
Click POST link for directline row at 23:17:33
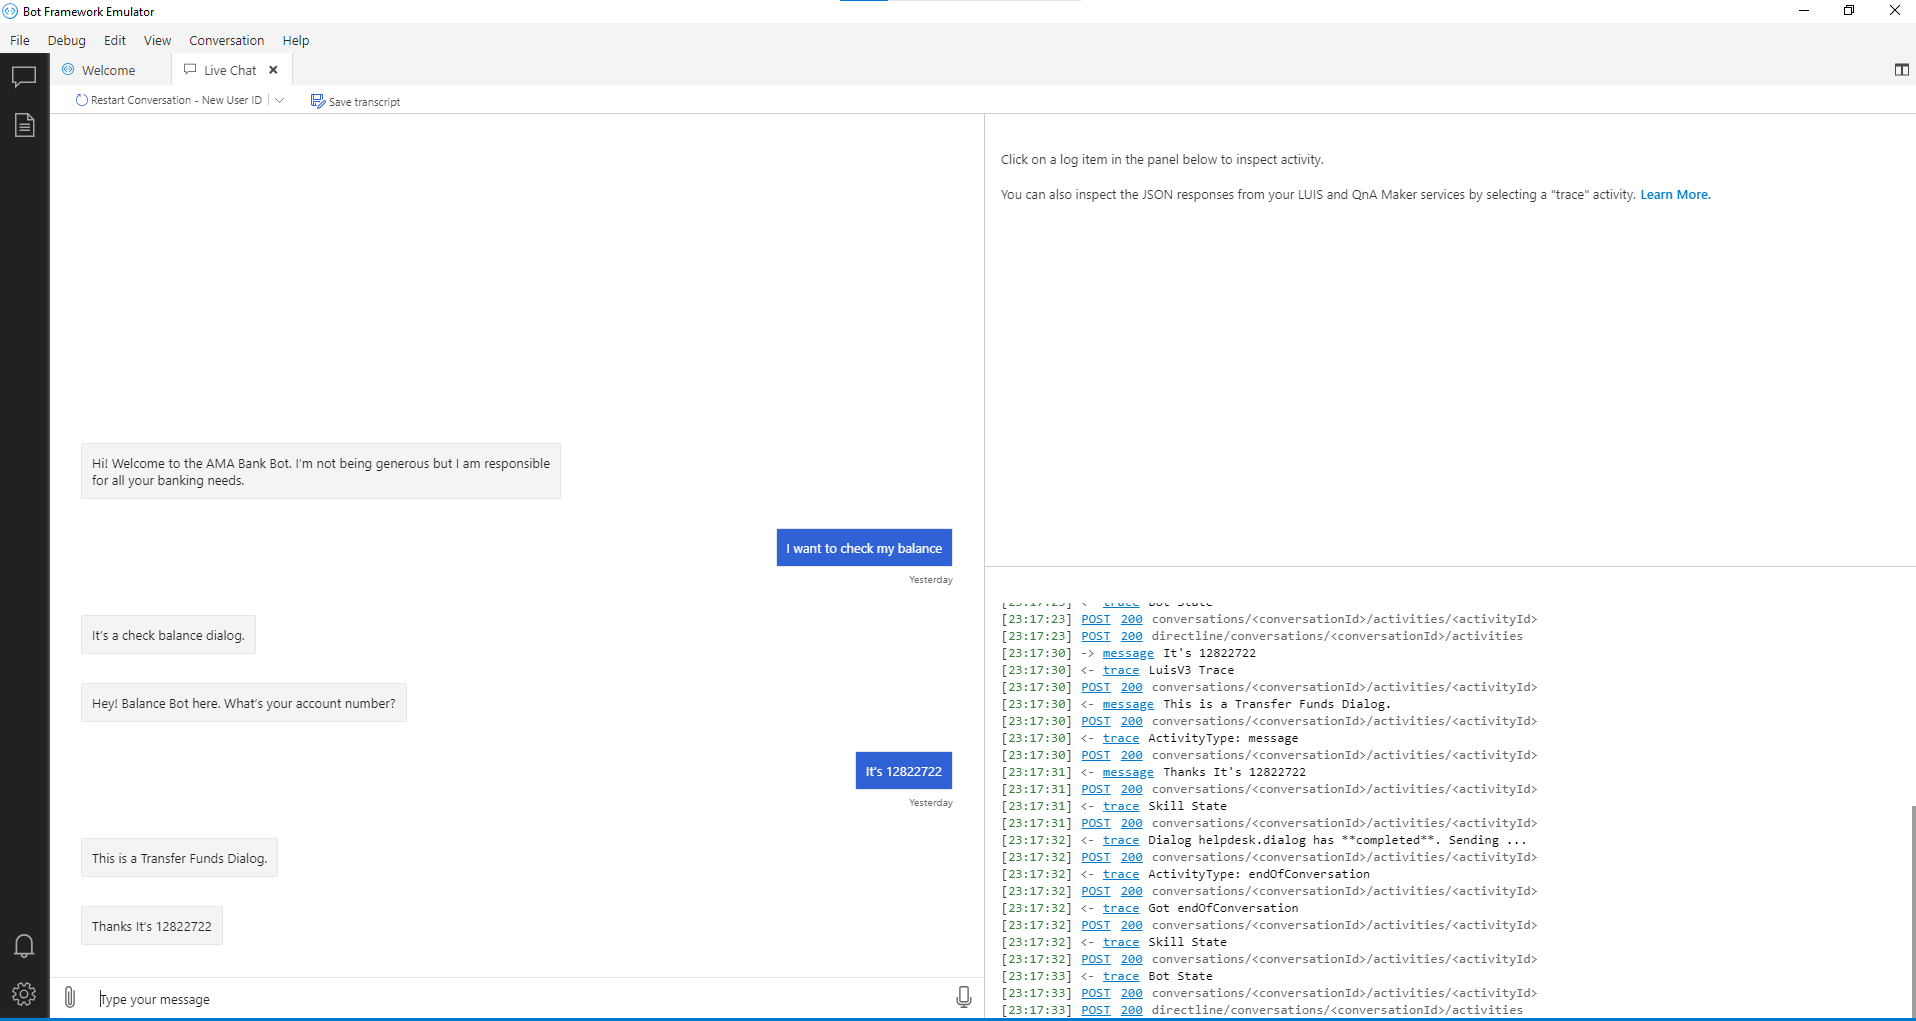pyautogui.click(x=1096, y=1010)
